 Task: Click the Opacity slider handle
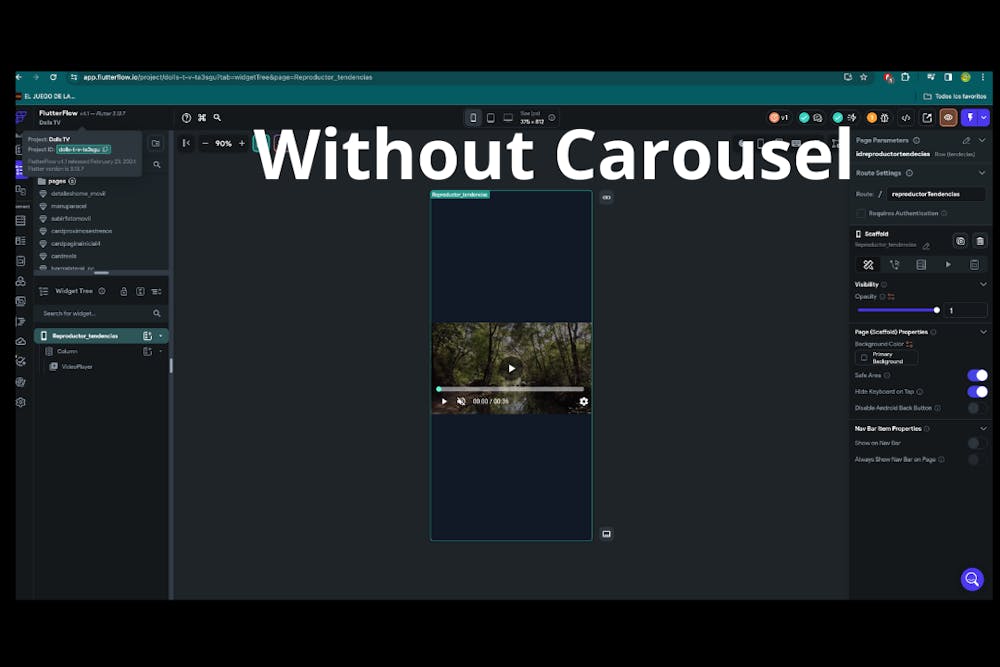pos(938,310)
